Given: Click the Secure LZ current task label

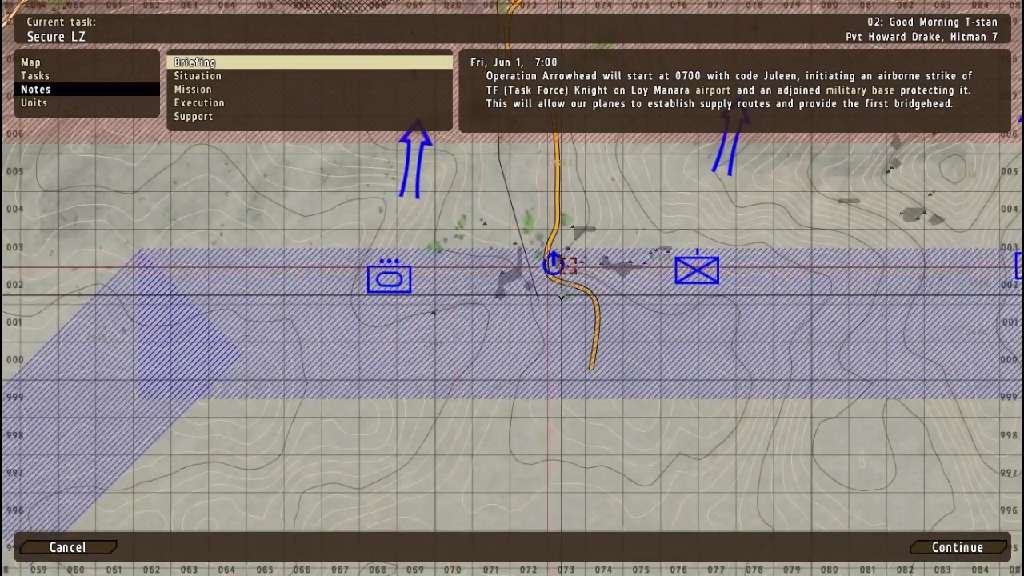Looking at the screenshot, I should point(57,37).
